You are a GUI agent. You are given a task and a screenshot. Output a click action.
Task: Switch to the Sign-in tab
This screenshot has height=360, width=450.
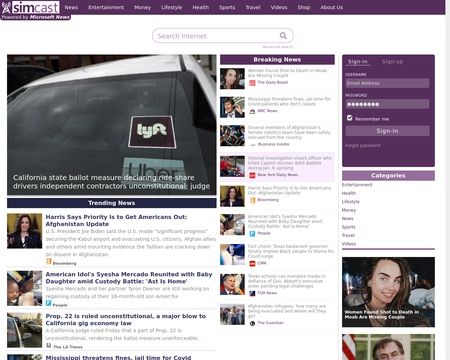(x=358, y=62)
